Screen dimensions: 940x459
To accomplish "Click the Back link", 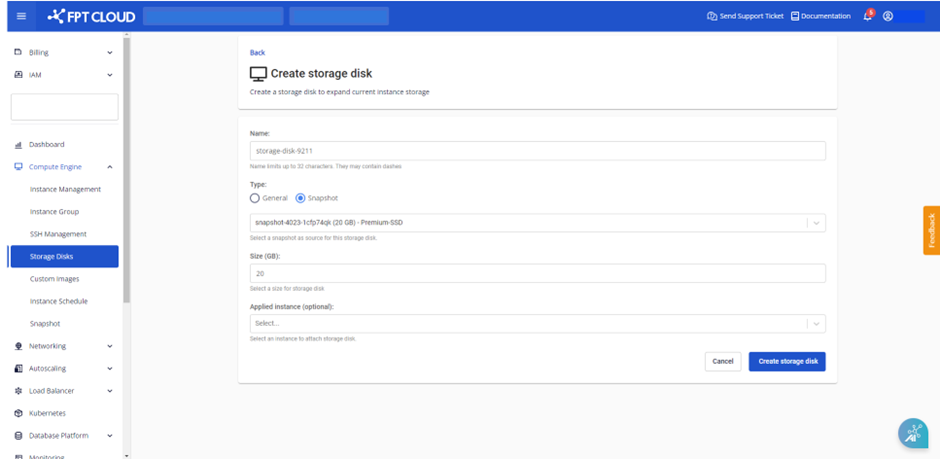I will click(257, 52).
